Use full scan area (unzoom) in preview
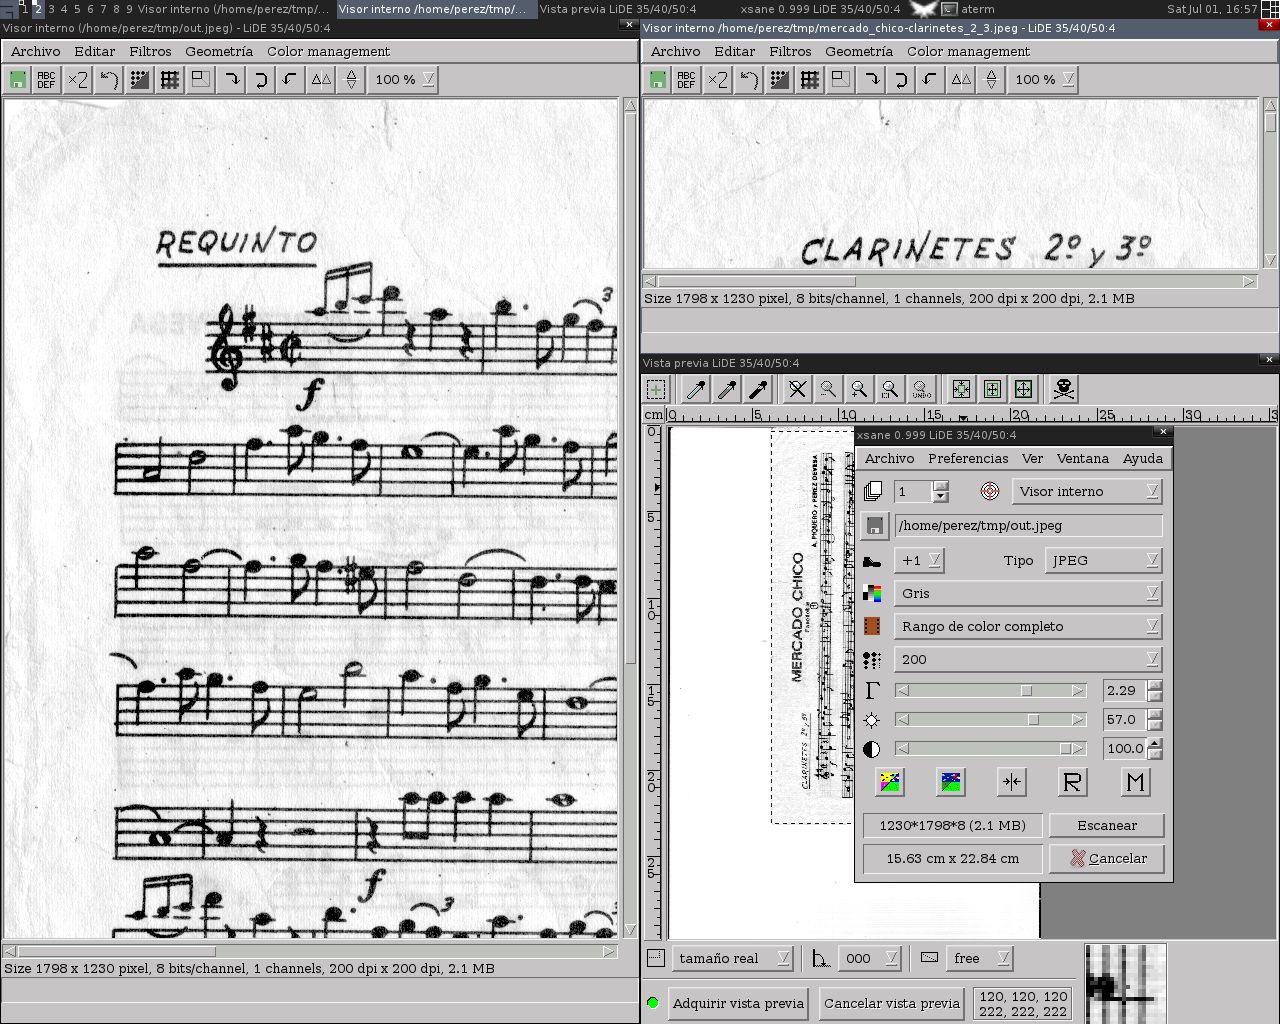The height and width of the screenshot is (1024, 1280). pos(797,389)
